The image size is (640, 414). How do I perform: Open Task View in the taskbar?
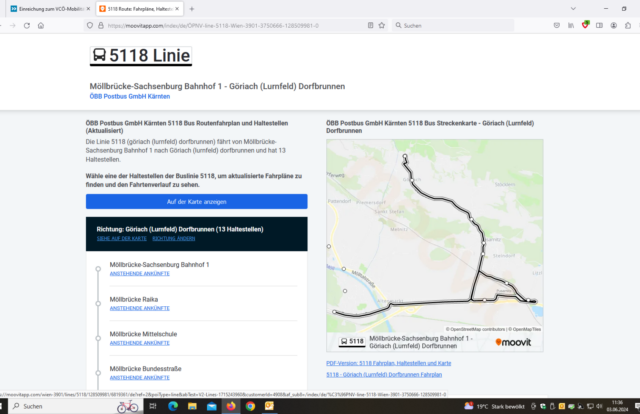point(153,406)
